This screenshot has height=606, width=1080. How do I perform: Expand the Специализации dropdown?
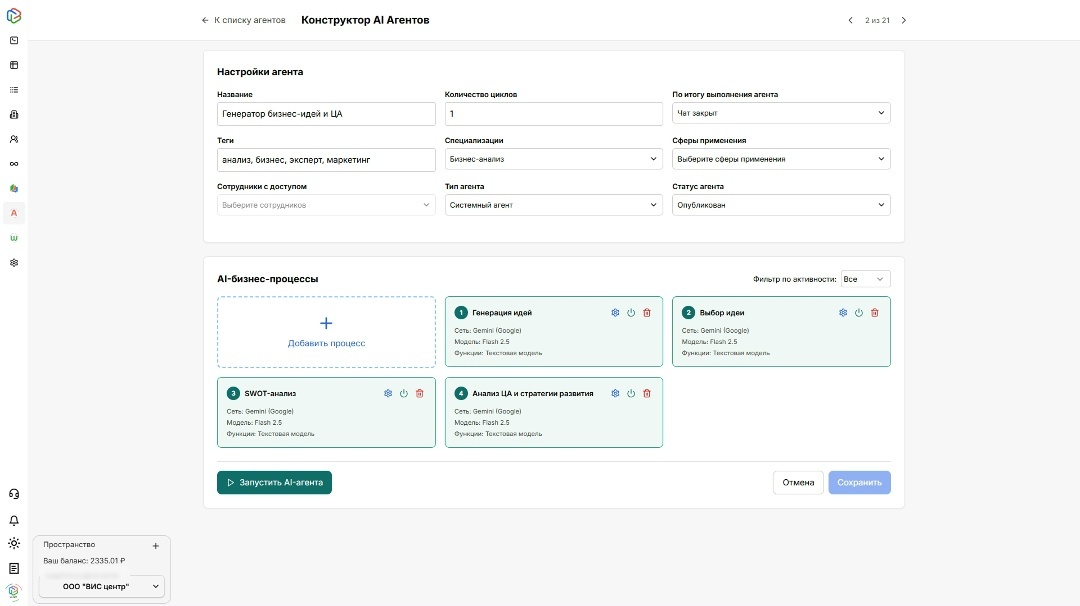coord(553,159)
